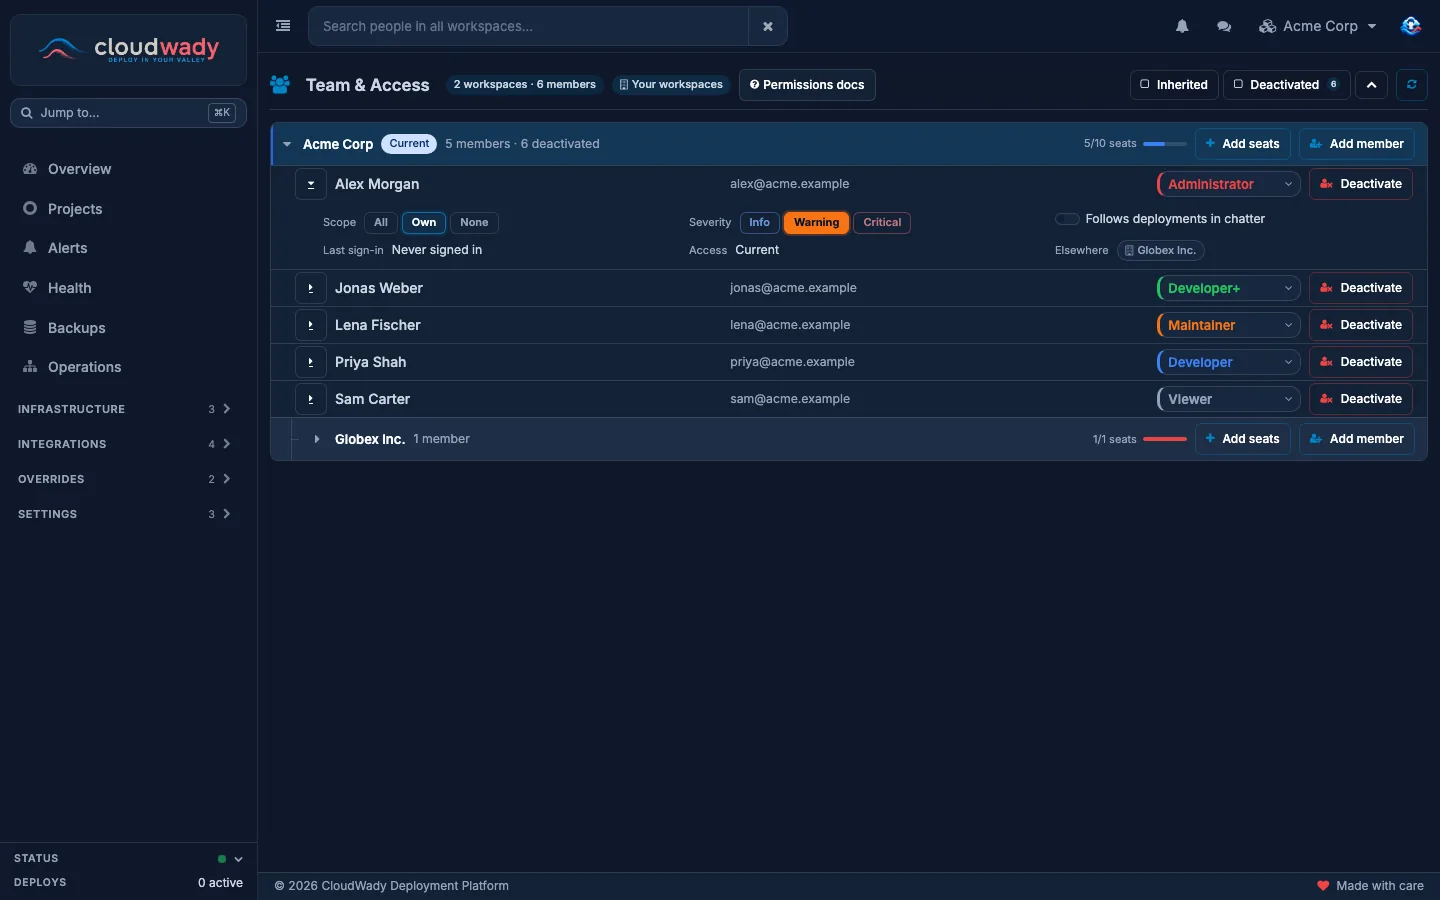This screenshot has width=1440, height=900.
Task: Select Critical severity for Alex Morgan
Action: coord(882,223)
